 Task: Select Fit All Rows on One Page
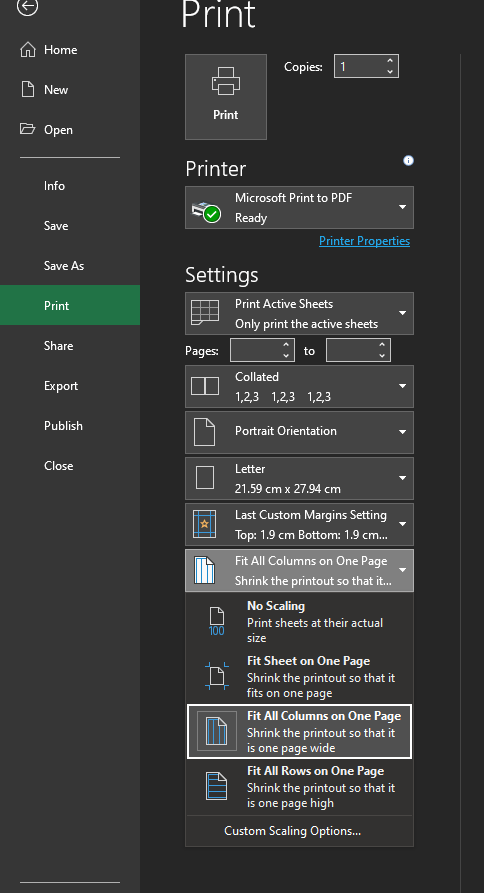pos(300,787)
